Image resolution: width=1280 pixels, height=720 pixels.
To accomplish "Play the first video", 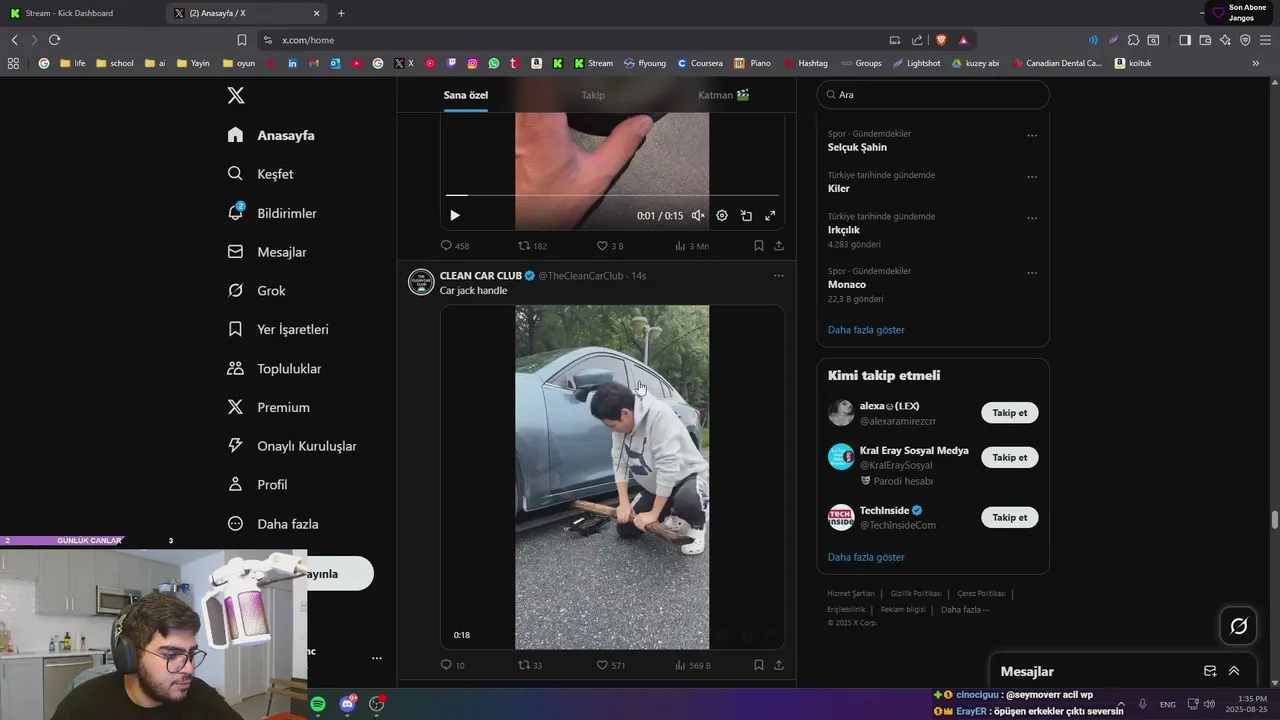I will 455,215.
